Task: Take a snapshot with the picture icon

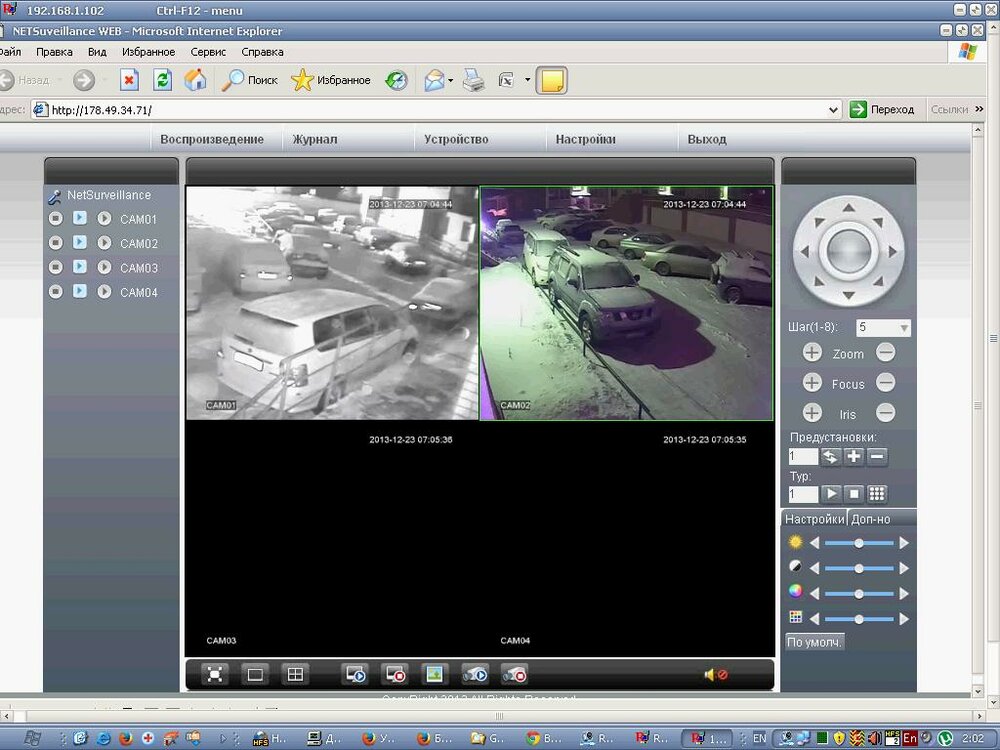Action: click(x=433, y=674)
